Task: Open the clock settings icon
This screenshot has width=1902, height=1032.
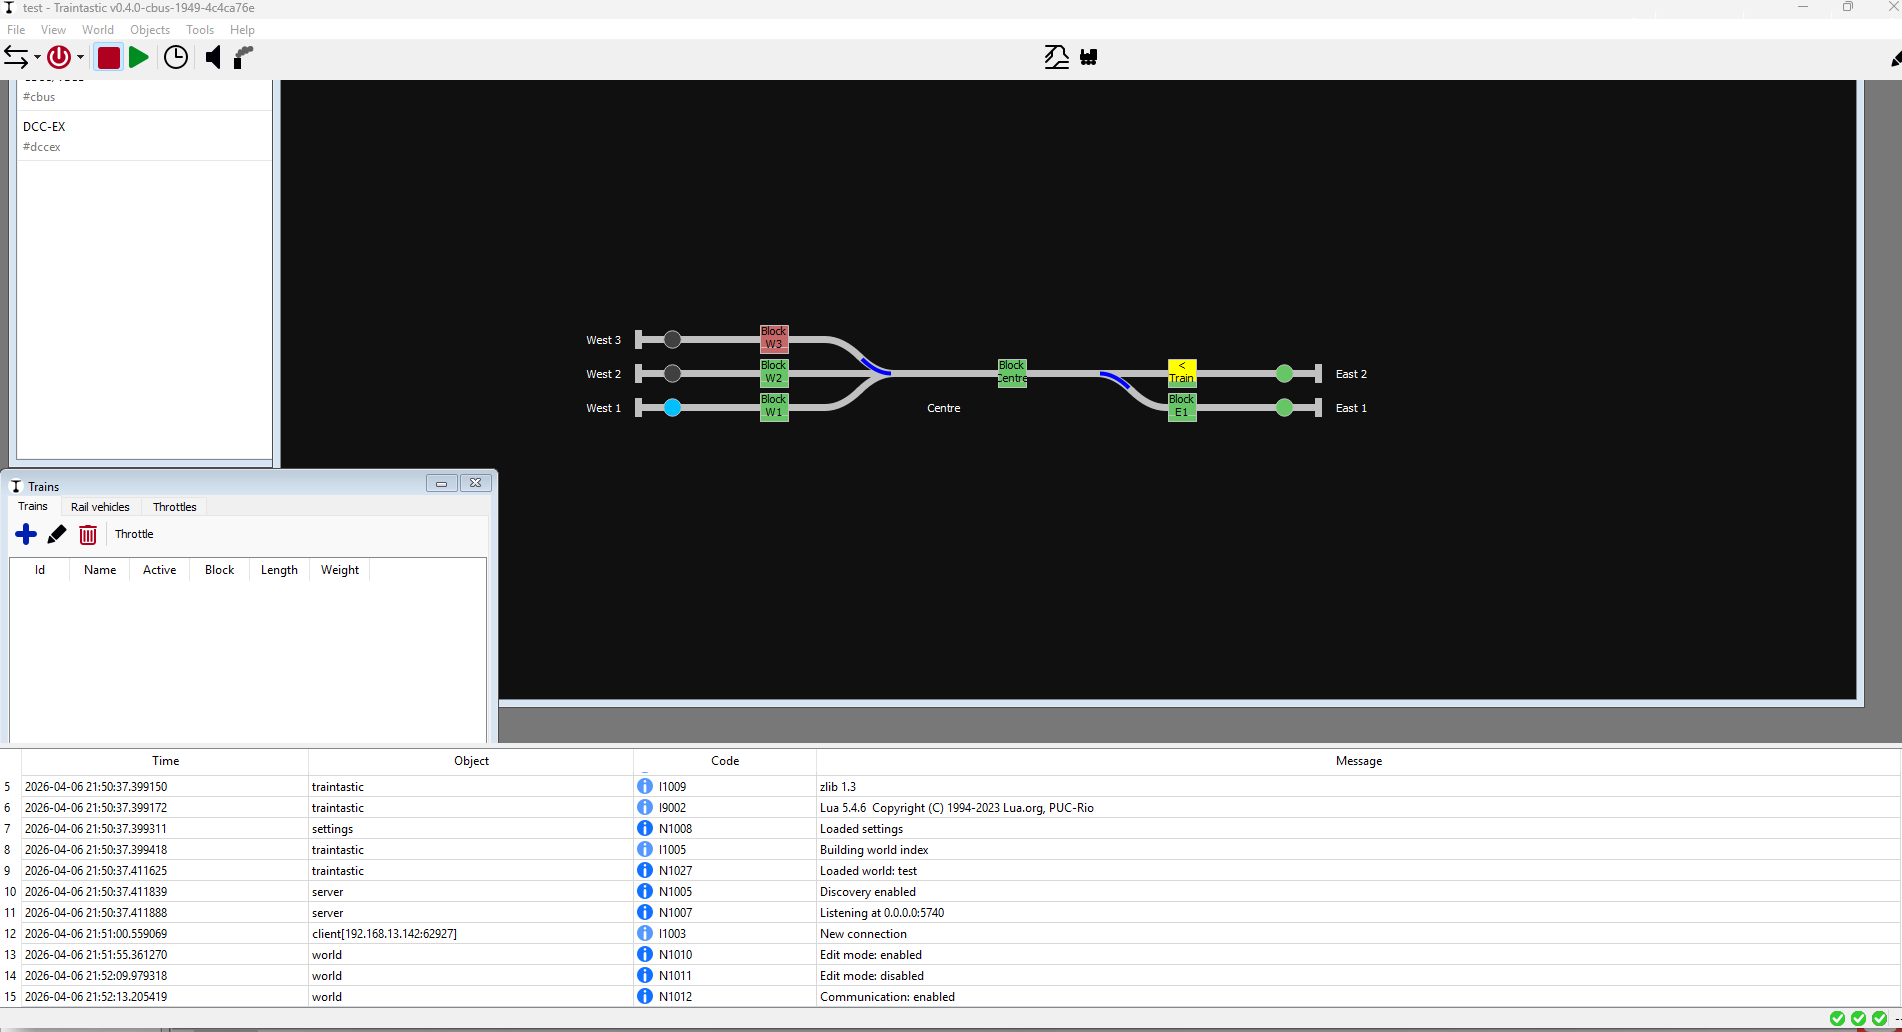Action: pos(176,58)
